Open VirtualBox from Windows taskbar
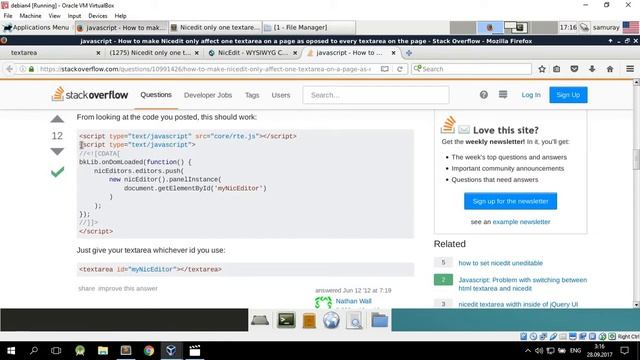 (x=171, y=351)
